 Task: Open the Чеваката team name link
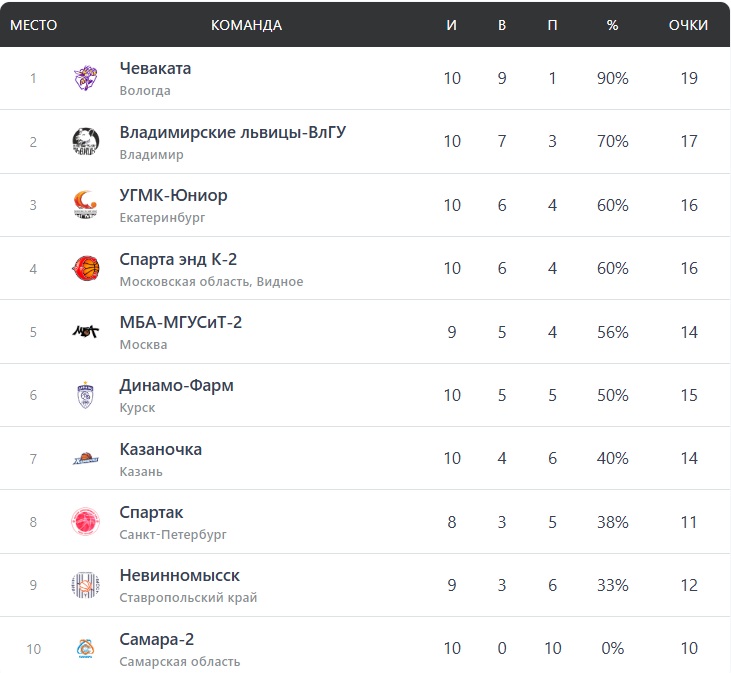point(155,69)
